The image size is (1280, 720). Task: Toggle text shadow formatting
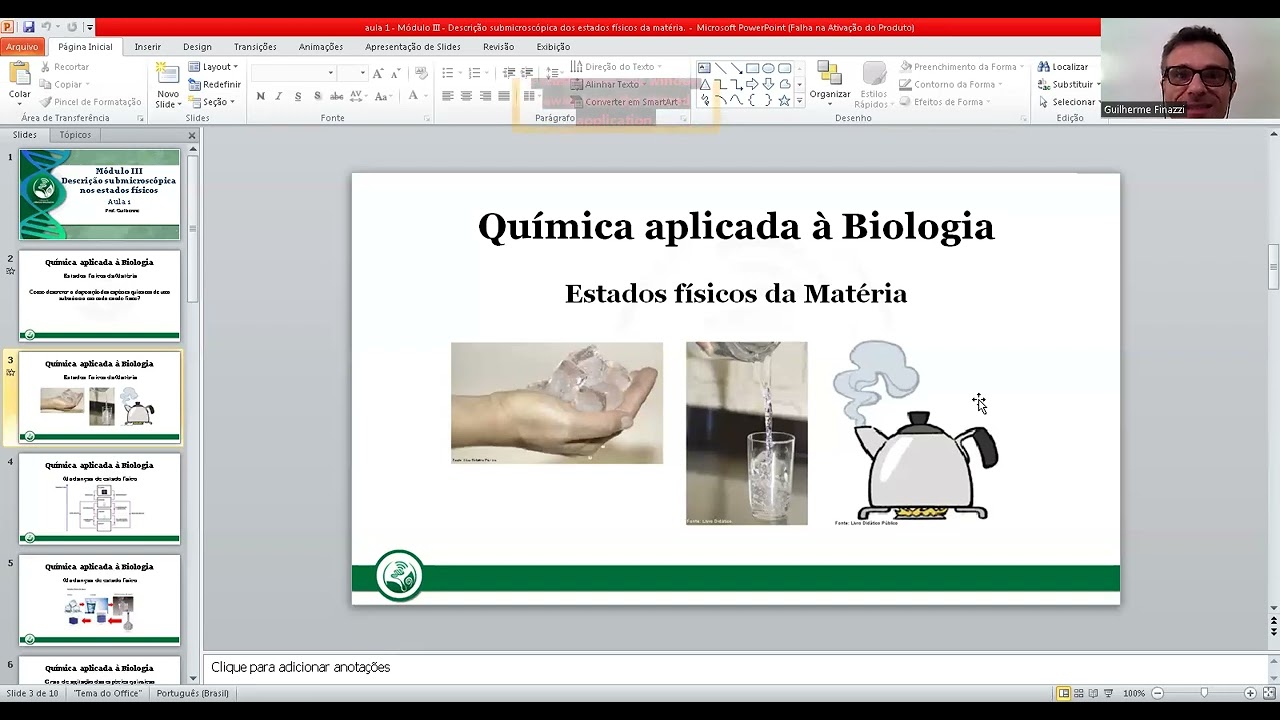(317, 96)
